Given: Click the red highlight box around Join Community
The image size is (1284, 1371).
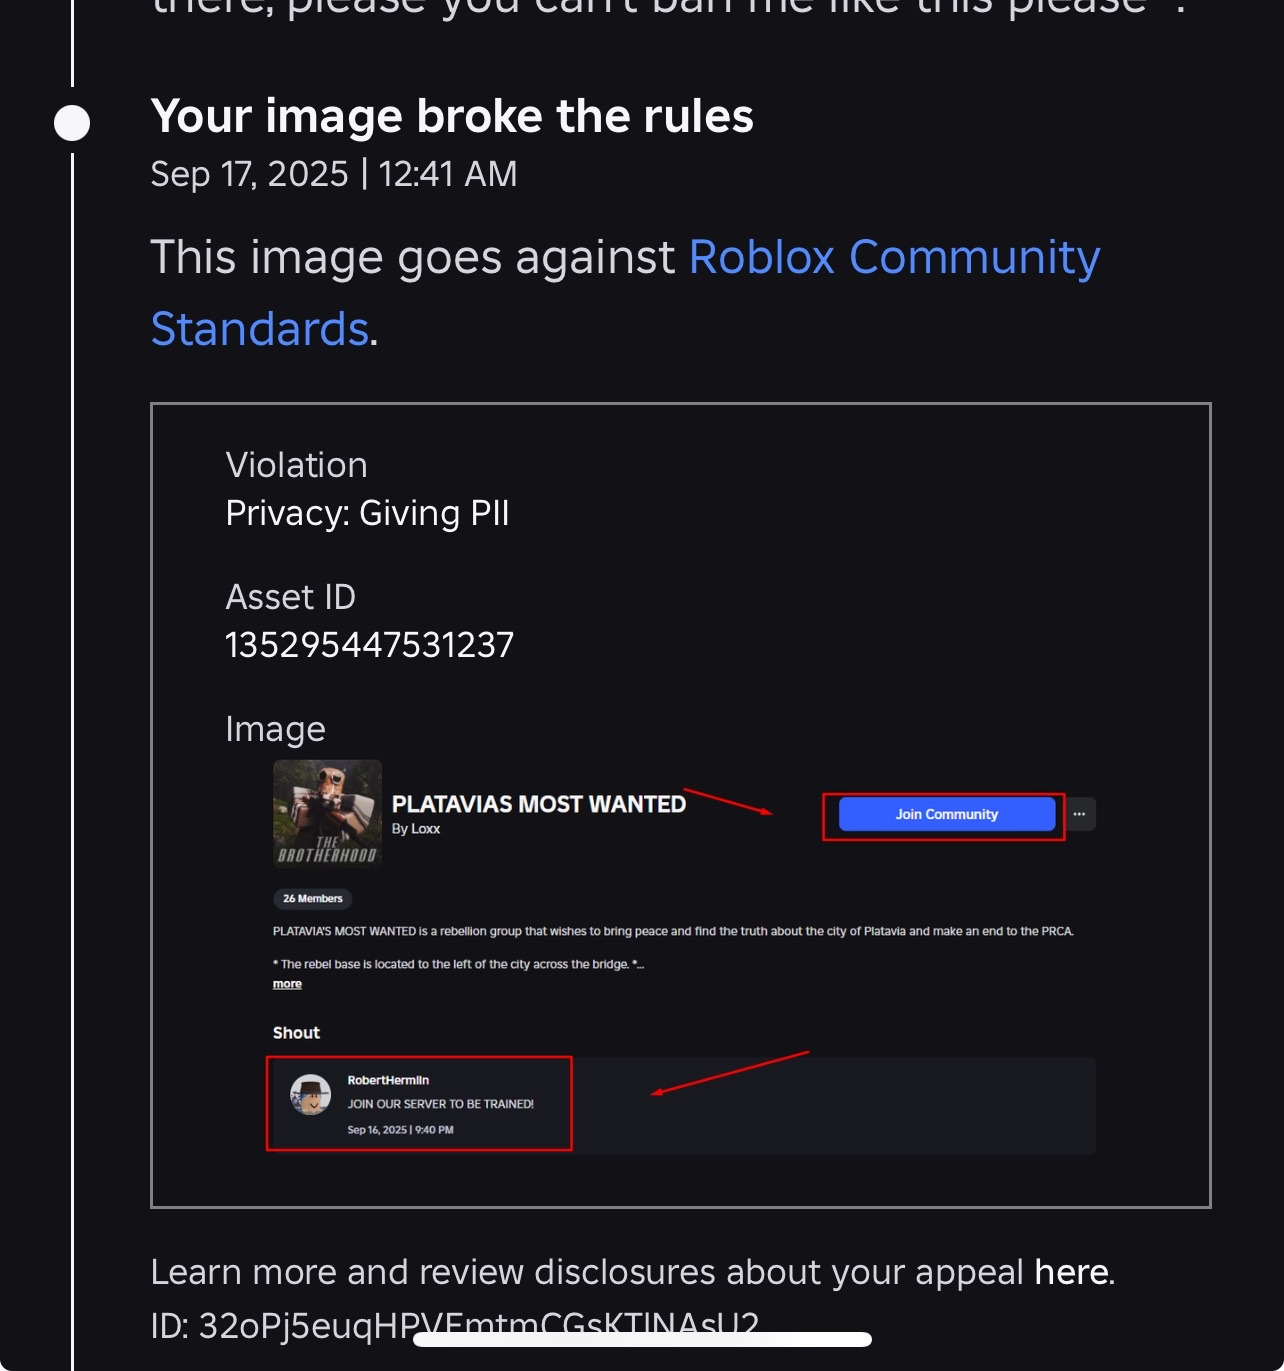Looking at the screenshot, I should (x=943, y=814).
